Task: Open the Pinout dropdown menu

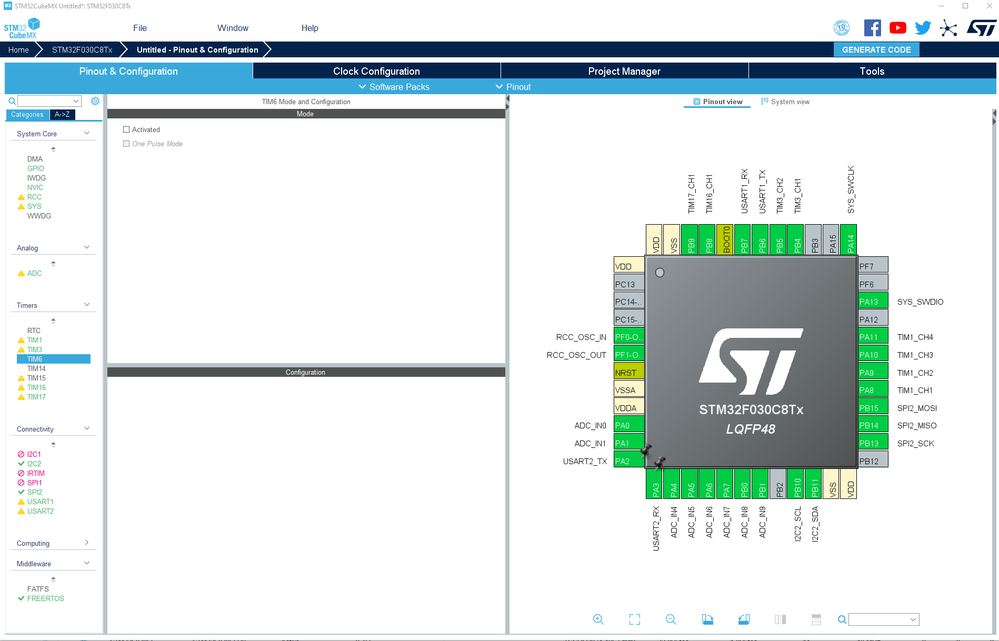Action: tap(513, 87)
